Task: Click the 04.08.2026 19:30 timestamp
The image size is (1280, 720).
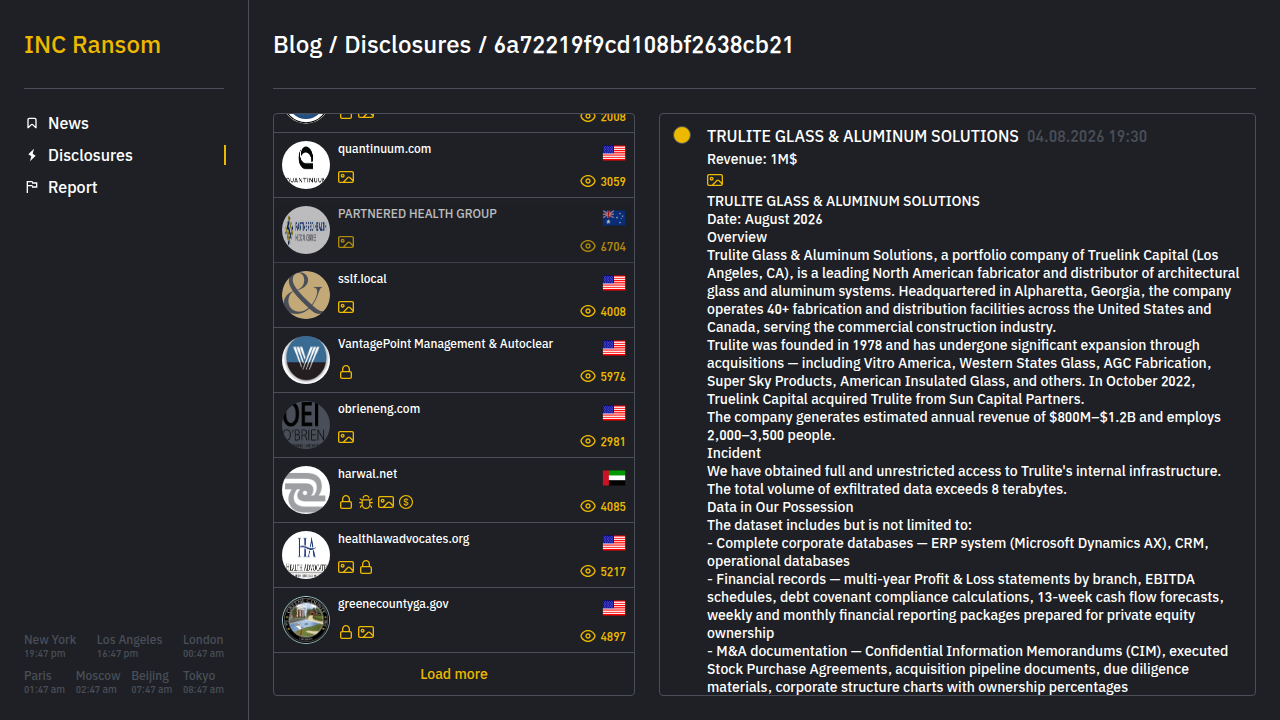Action: [x=1087, y=137]
